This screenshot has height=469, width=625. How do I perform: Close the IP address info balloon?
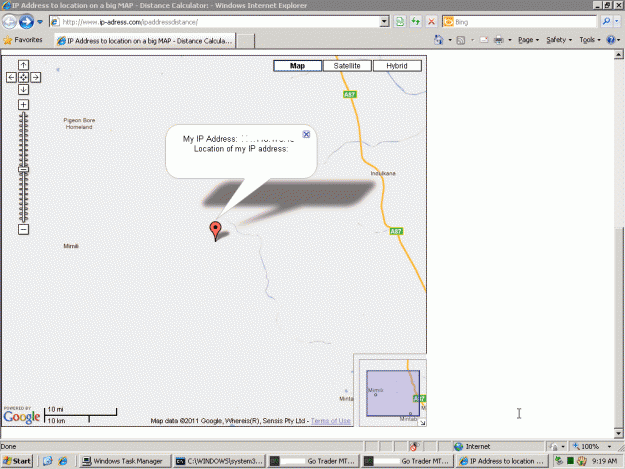(x=306, y=134)
